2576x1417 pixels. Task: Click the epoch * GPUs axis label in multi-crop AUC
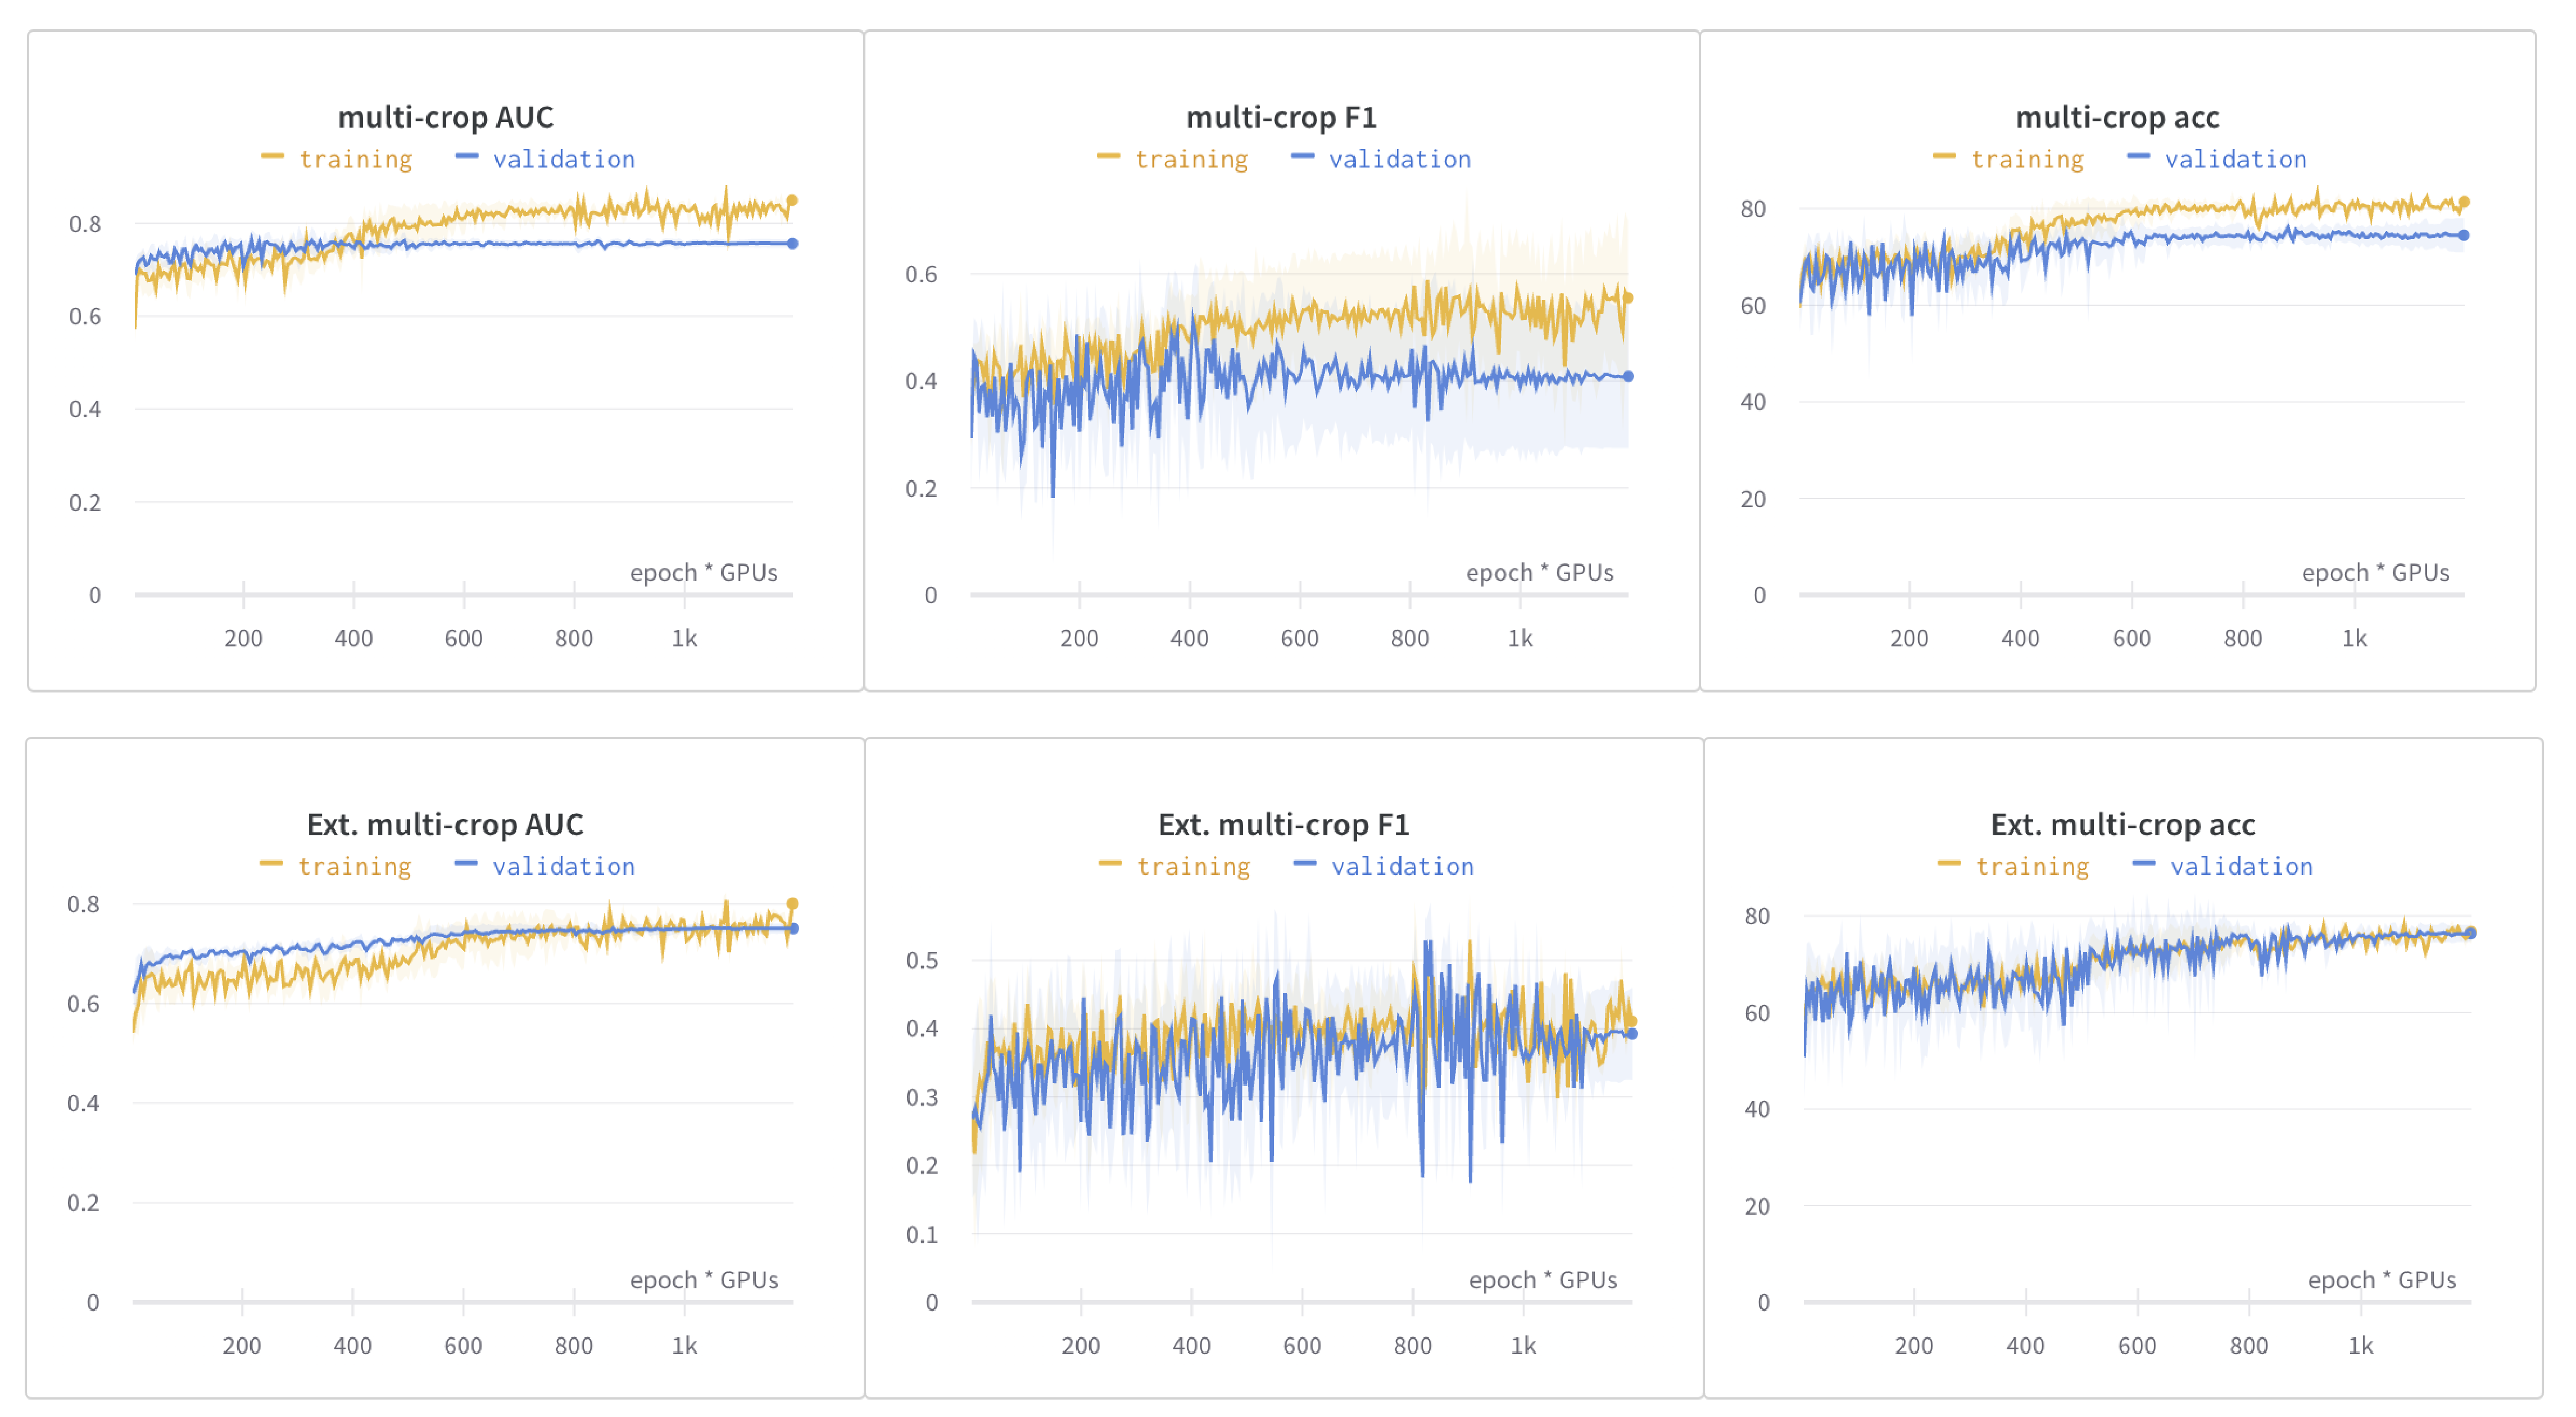704,573
